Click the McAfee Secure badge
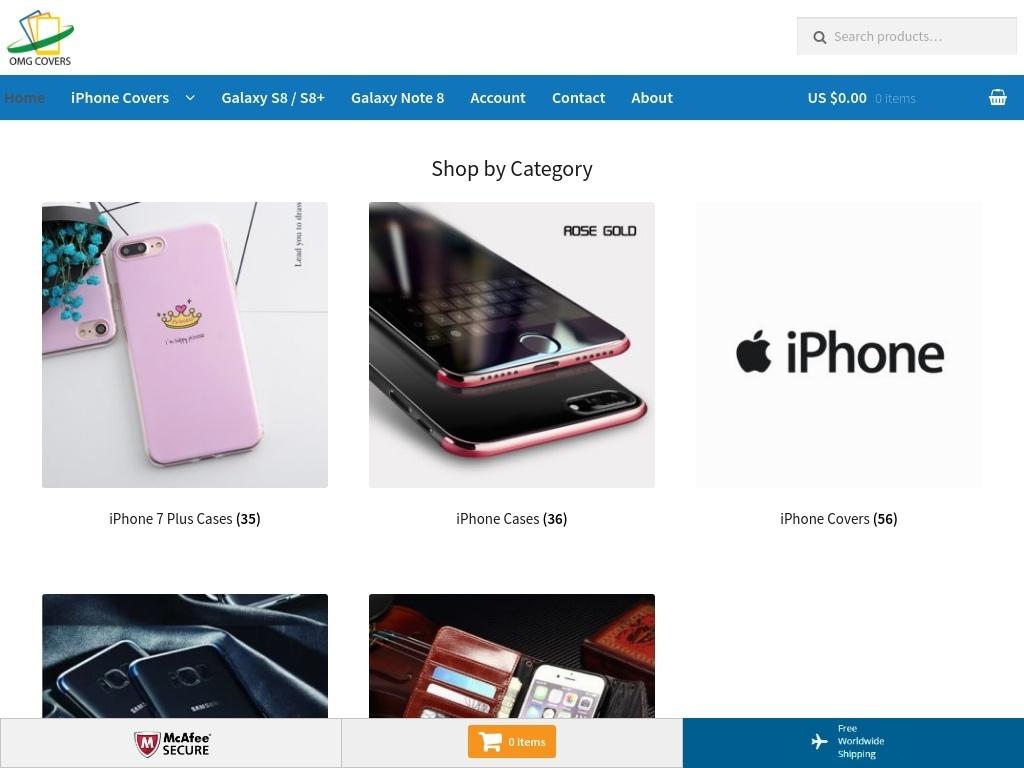 (172, 743)
